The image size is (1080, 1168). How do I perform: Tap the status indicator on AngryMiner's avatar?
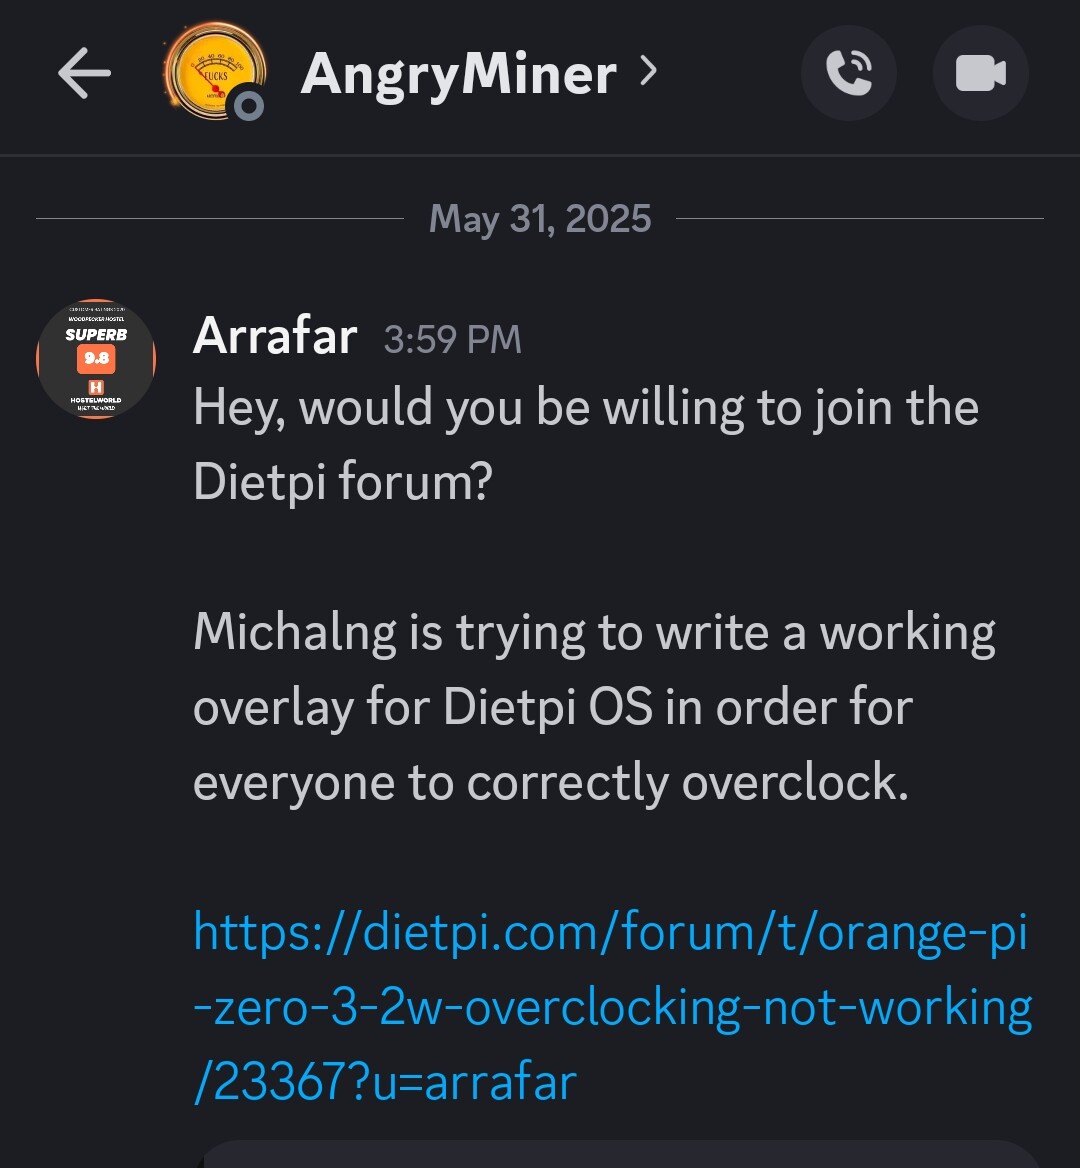249,106
